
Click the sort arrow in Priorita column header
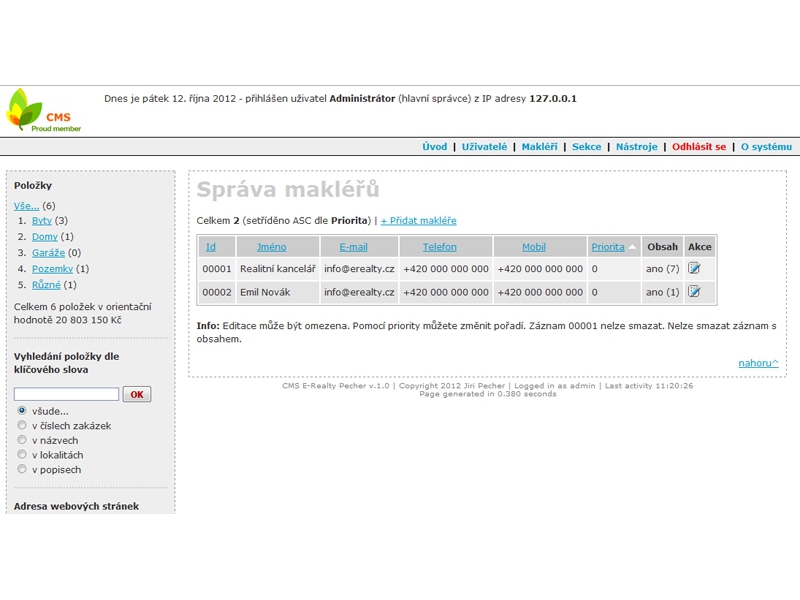tap(632, 247)
